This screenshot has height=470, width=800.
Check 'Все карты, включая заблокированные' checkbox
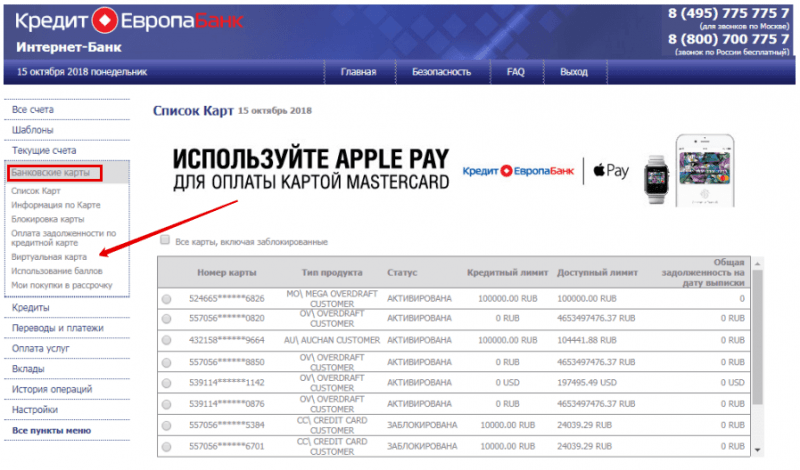tap(165, 240)
